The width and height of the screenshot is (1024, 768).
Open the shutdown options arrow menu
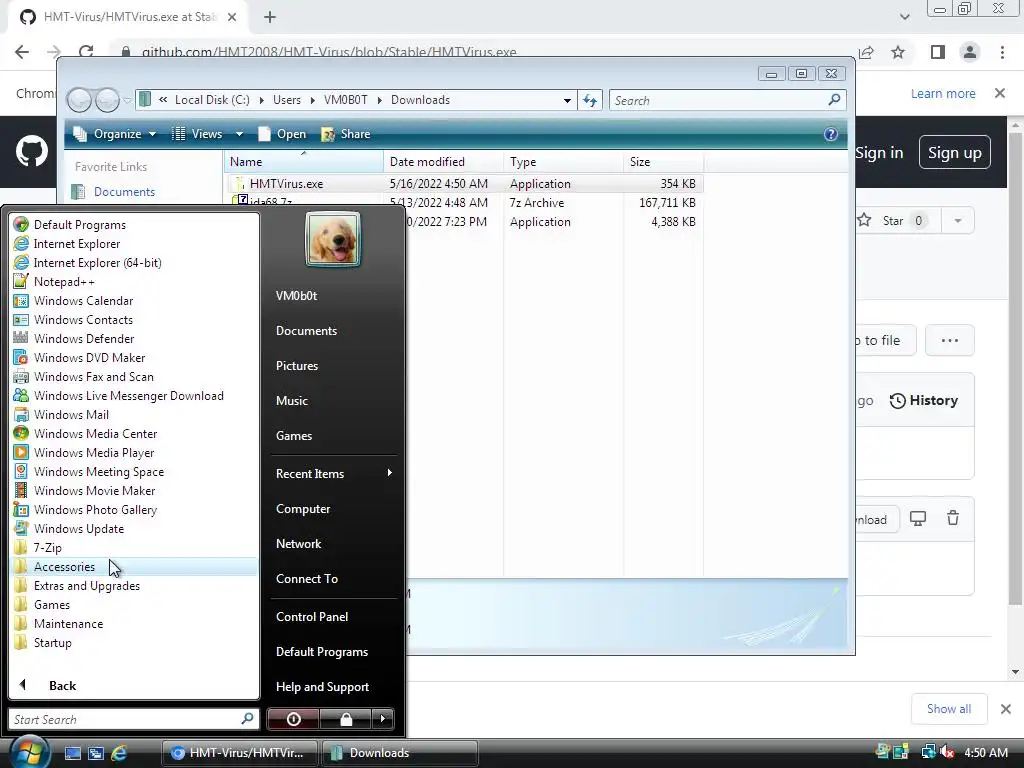(x=383, y=719)
